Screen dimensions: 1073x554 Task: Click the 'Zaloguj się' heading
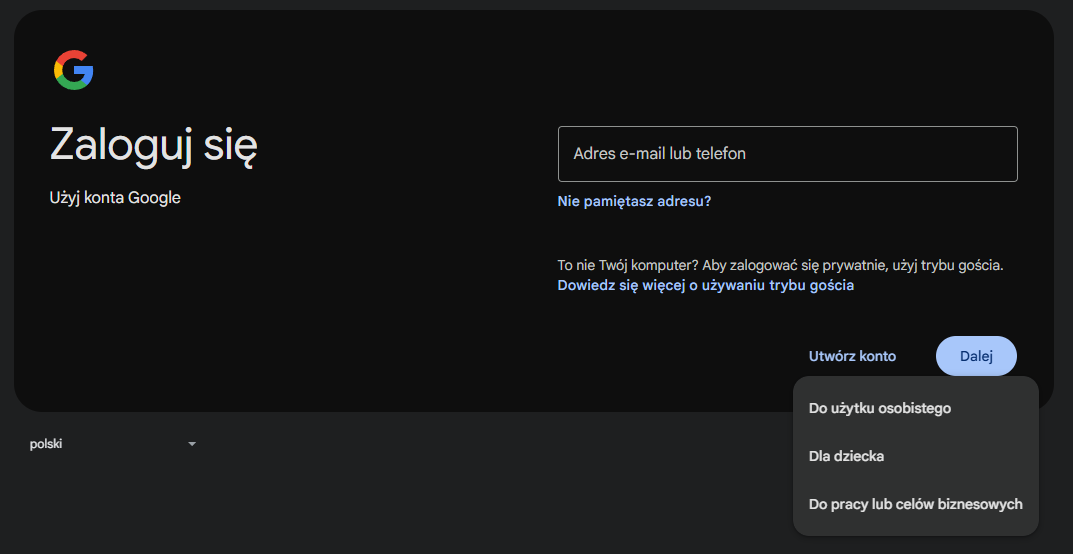point(154,145)
